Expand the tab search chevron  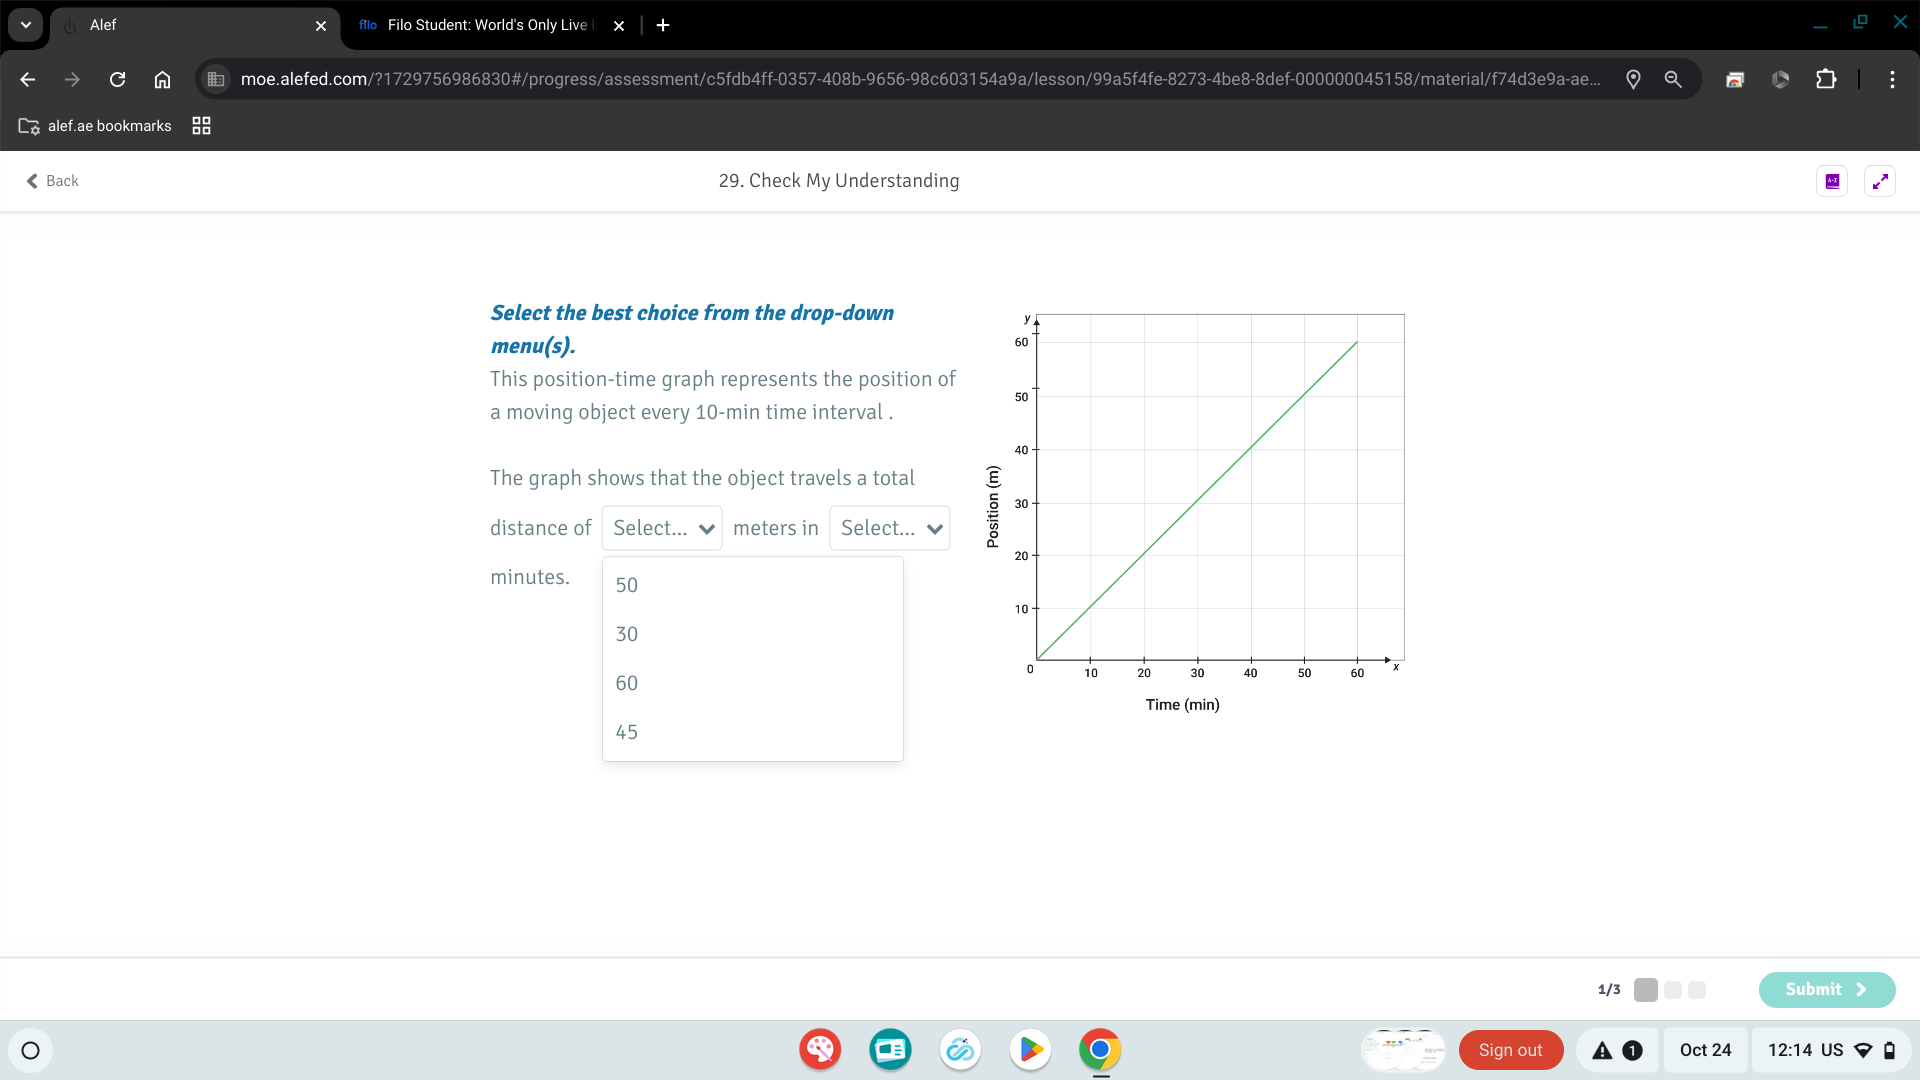coord(25,25)
